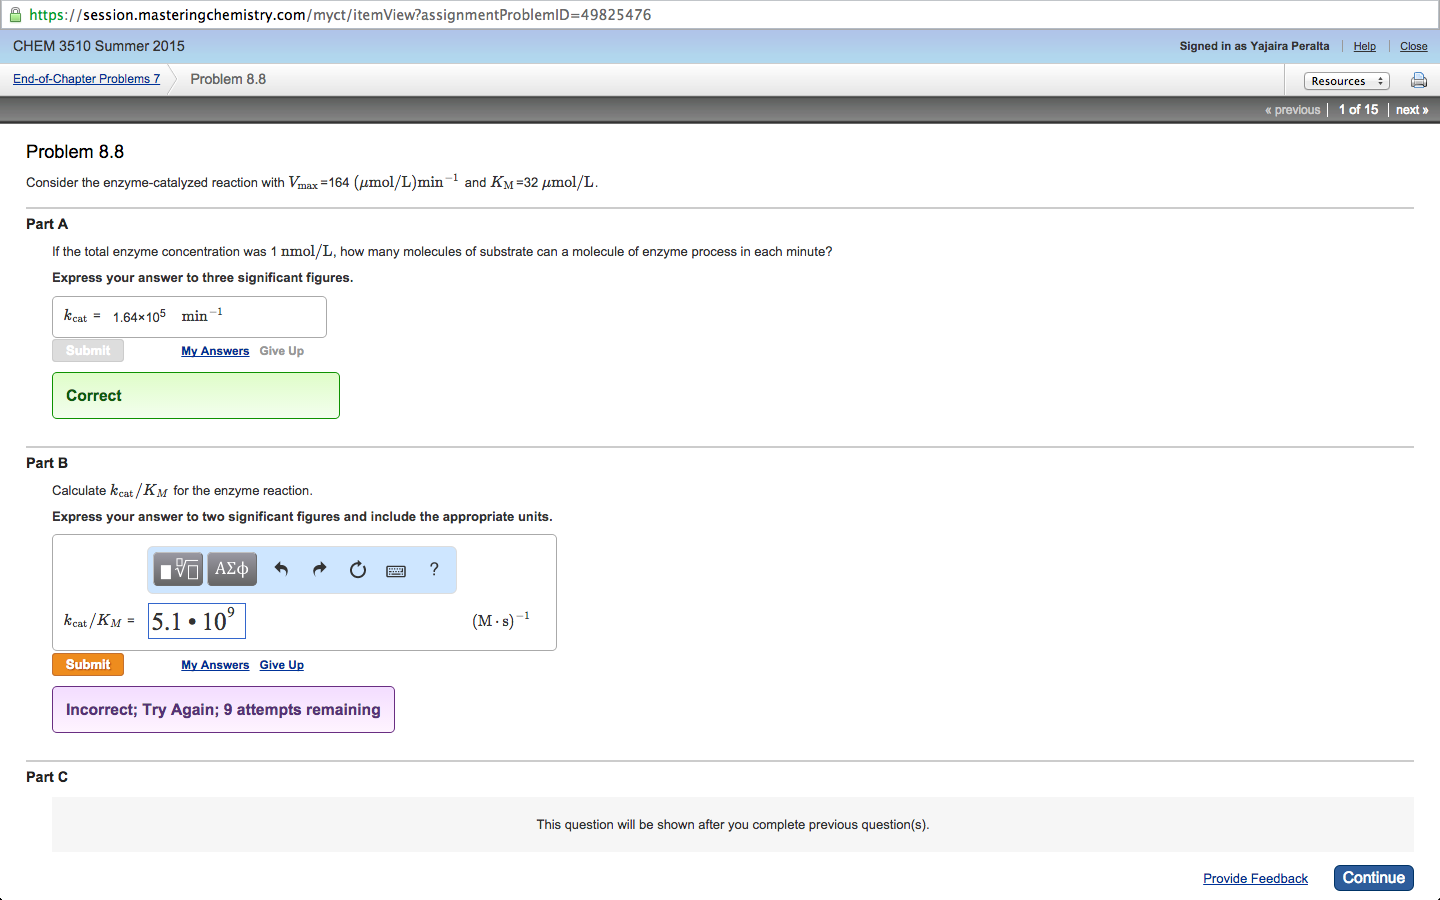Image resolution: width=1440 pixels, height=900 pixels.
Task: Open the Resources dropdown
Action: coord(1347,80)
